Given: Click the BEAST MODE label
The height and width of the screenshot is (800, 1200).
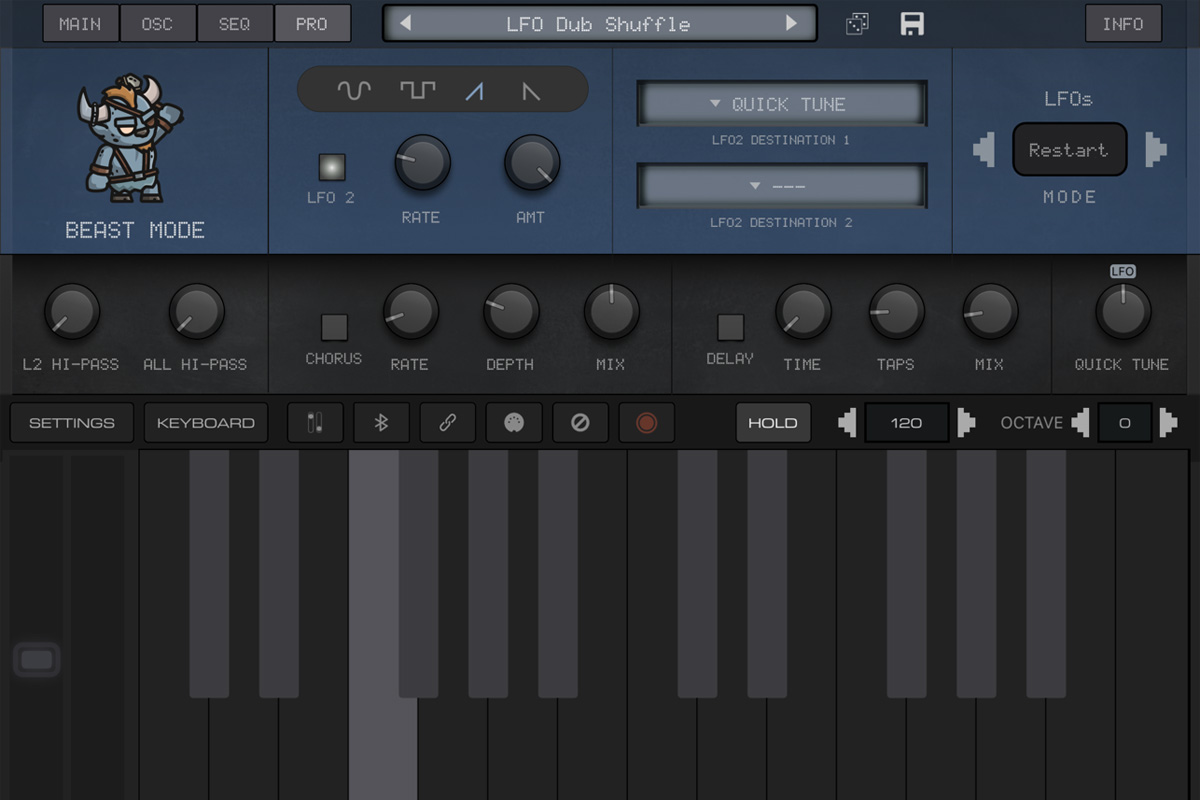Looking at the screenshot, I should pyautogui.click(x=135, y=230).
